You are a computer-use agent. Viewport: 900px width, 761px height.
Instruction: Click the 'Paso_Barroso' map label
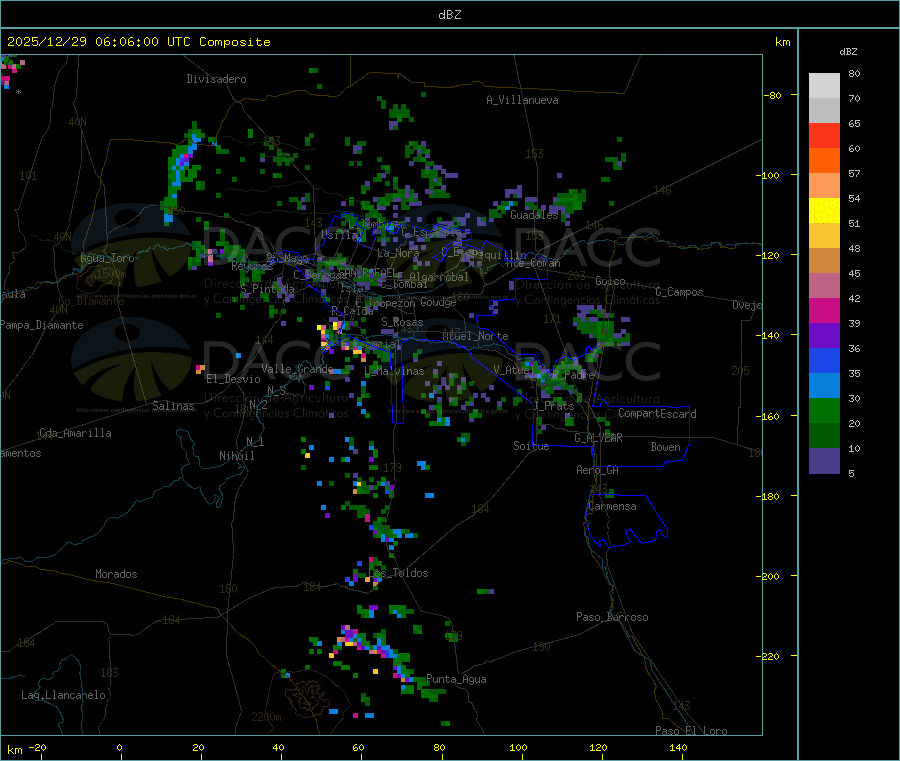(612, 617)
